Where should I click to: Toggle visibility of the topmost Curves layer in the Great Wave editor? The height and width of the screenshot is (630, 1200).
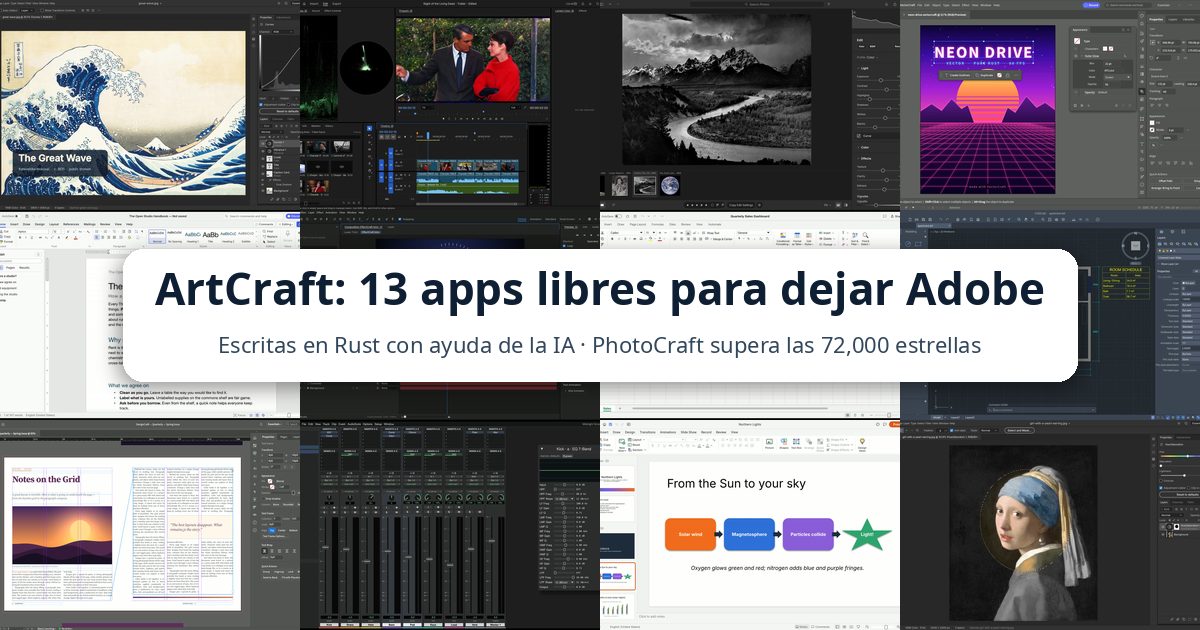tap(263, 143)
